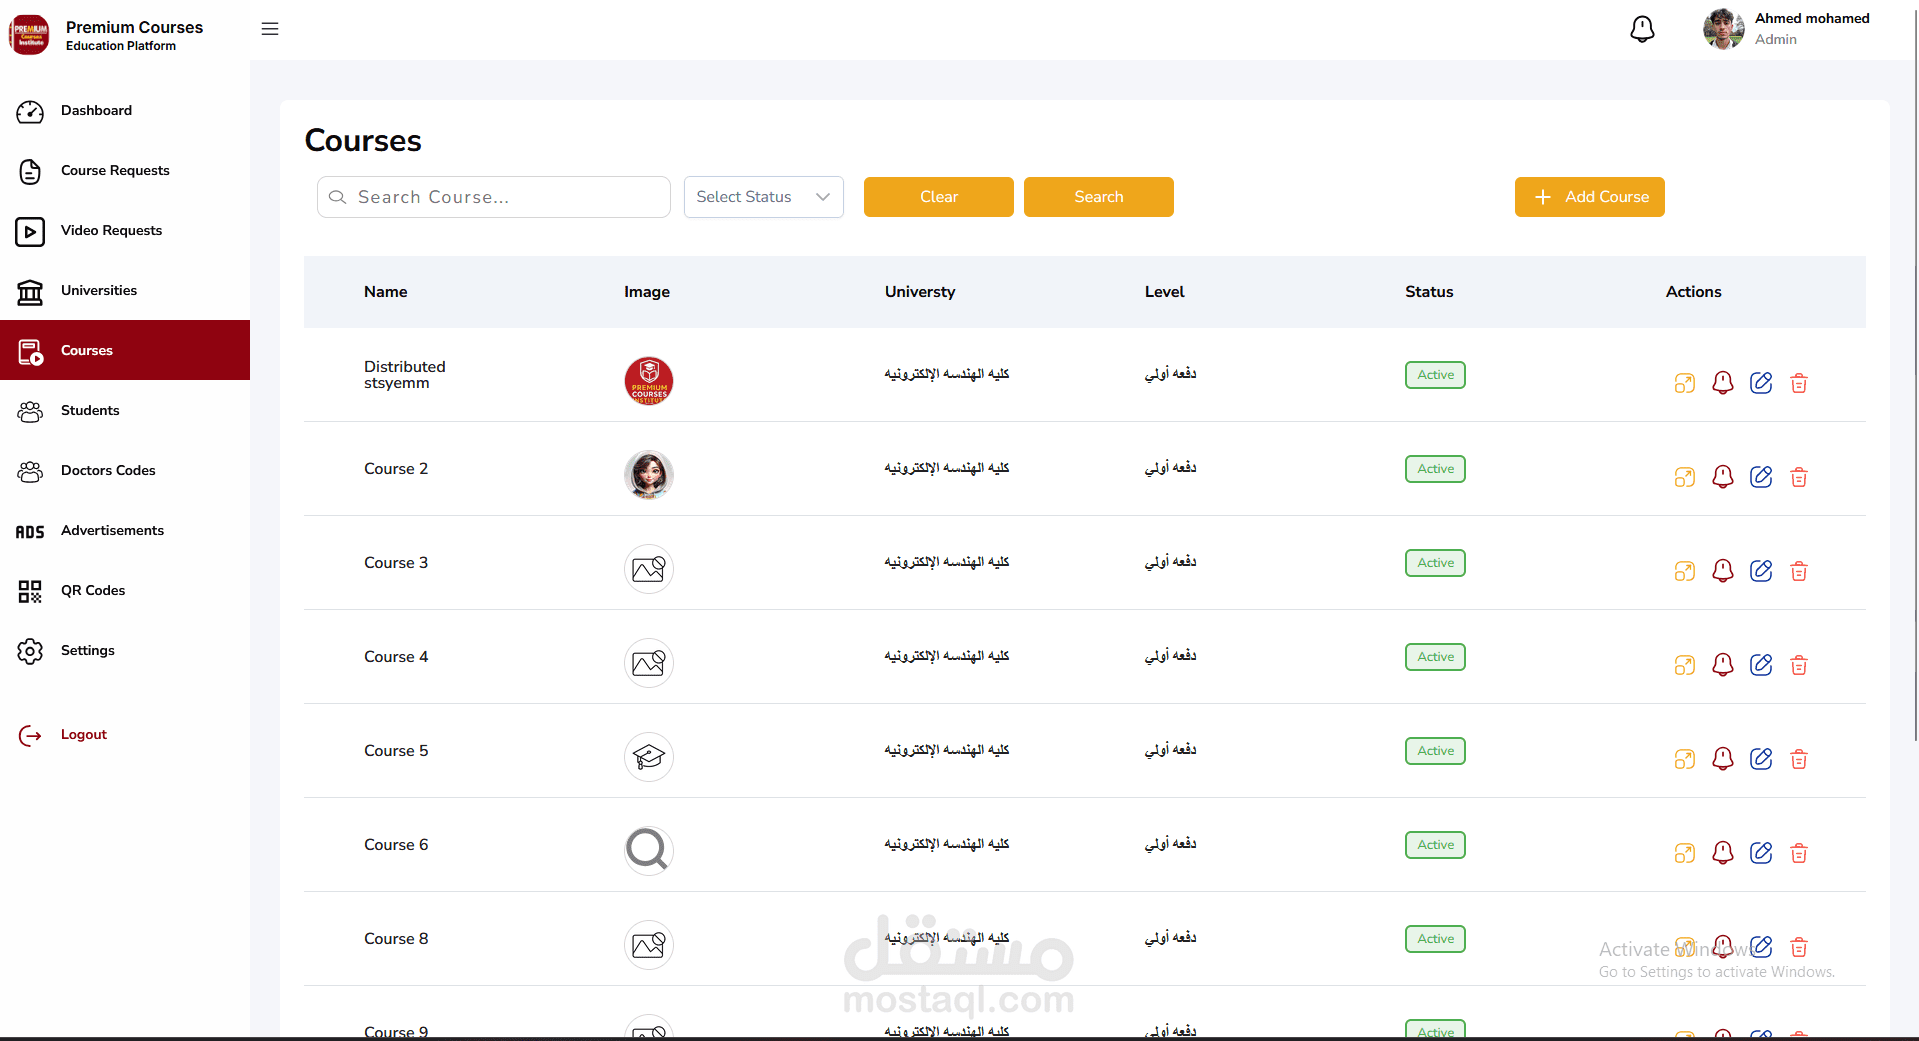Image resolution: width=1919 pixels, height=1041 pixels.
Task: Open Video Requests in sidebar
Action: pos(125,231)
